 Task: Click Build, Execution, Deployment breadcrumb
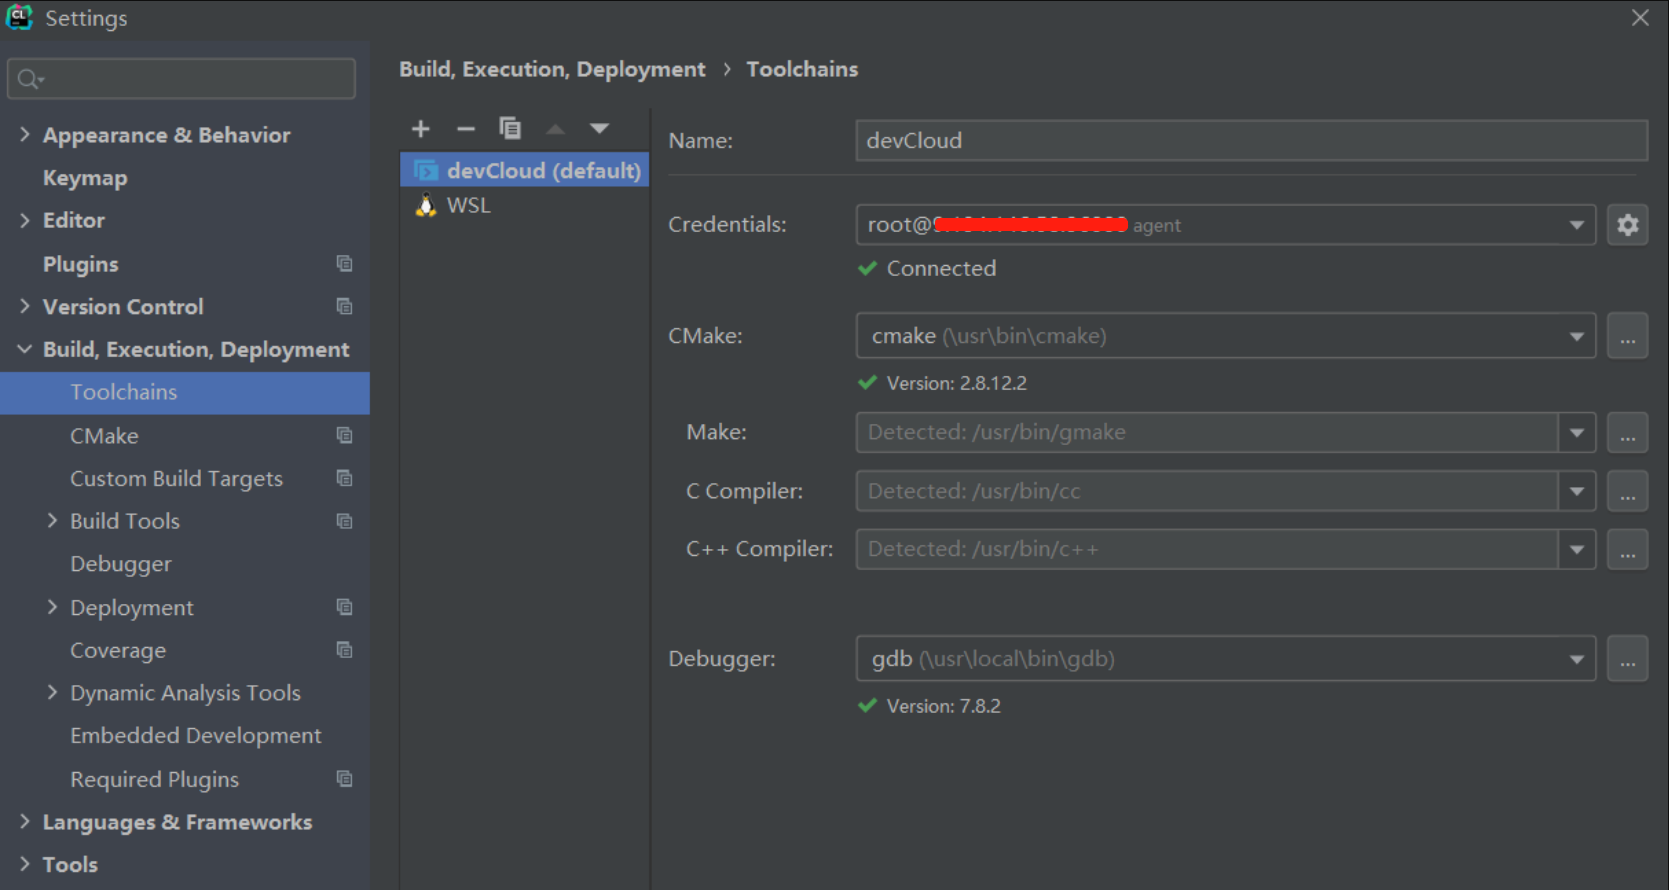coord(552,69)
